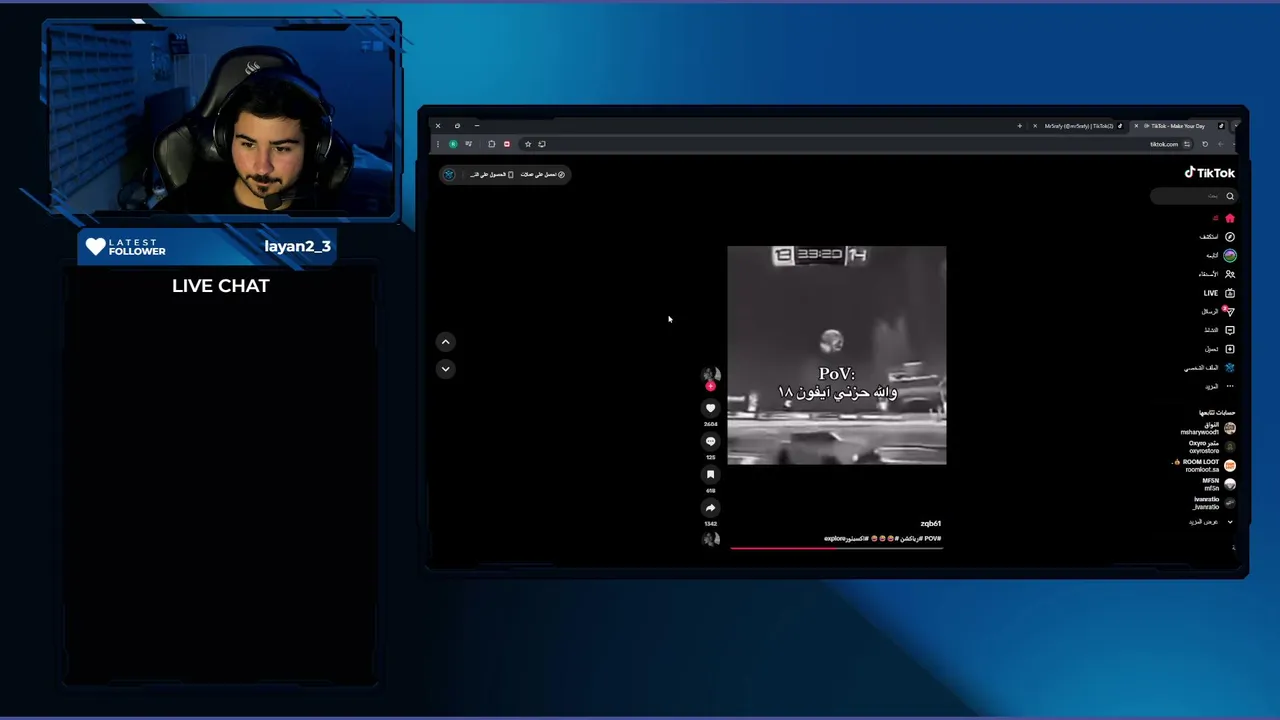The width and height of the screenshot is (1280, 720).
Task: Open the ROOM LOOT followed account
Action: click(x=1206, y=465)
